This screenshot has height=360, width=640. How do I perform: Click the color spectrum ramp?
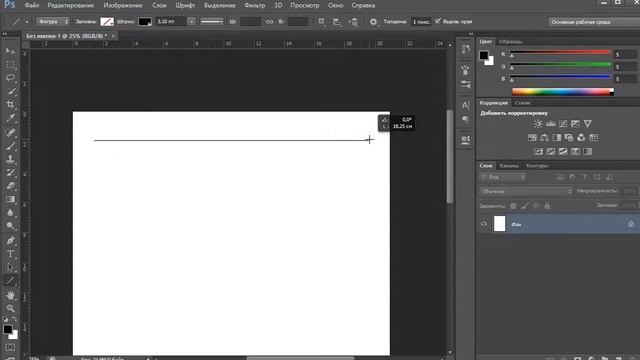click(x=562, y=92)
